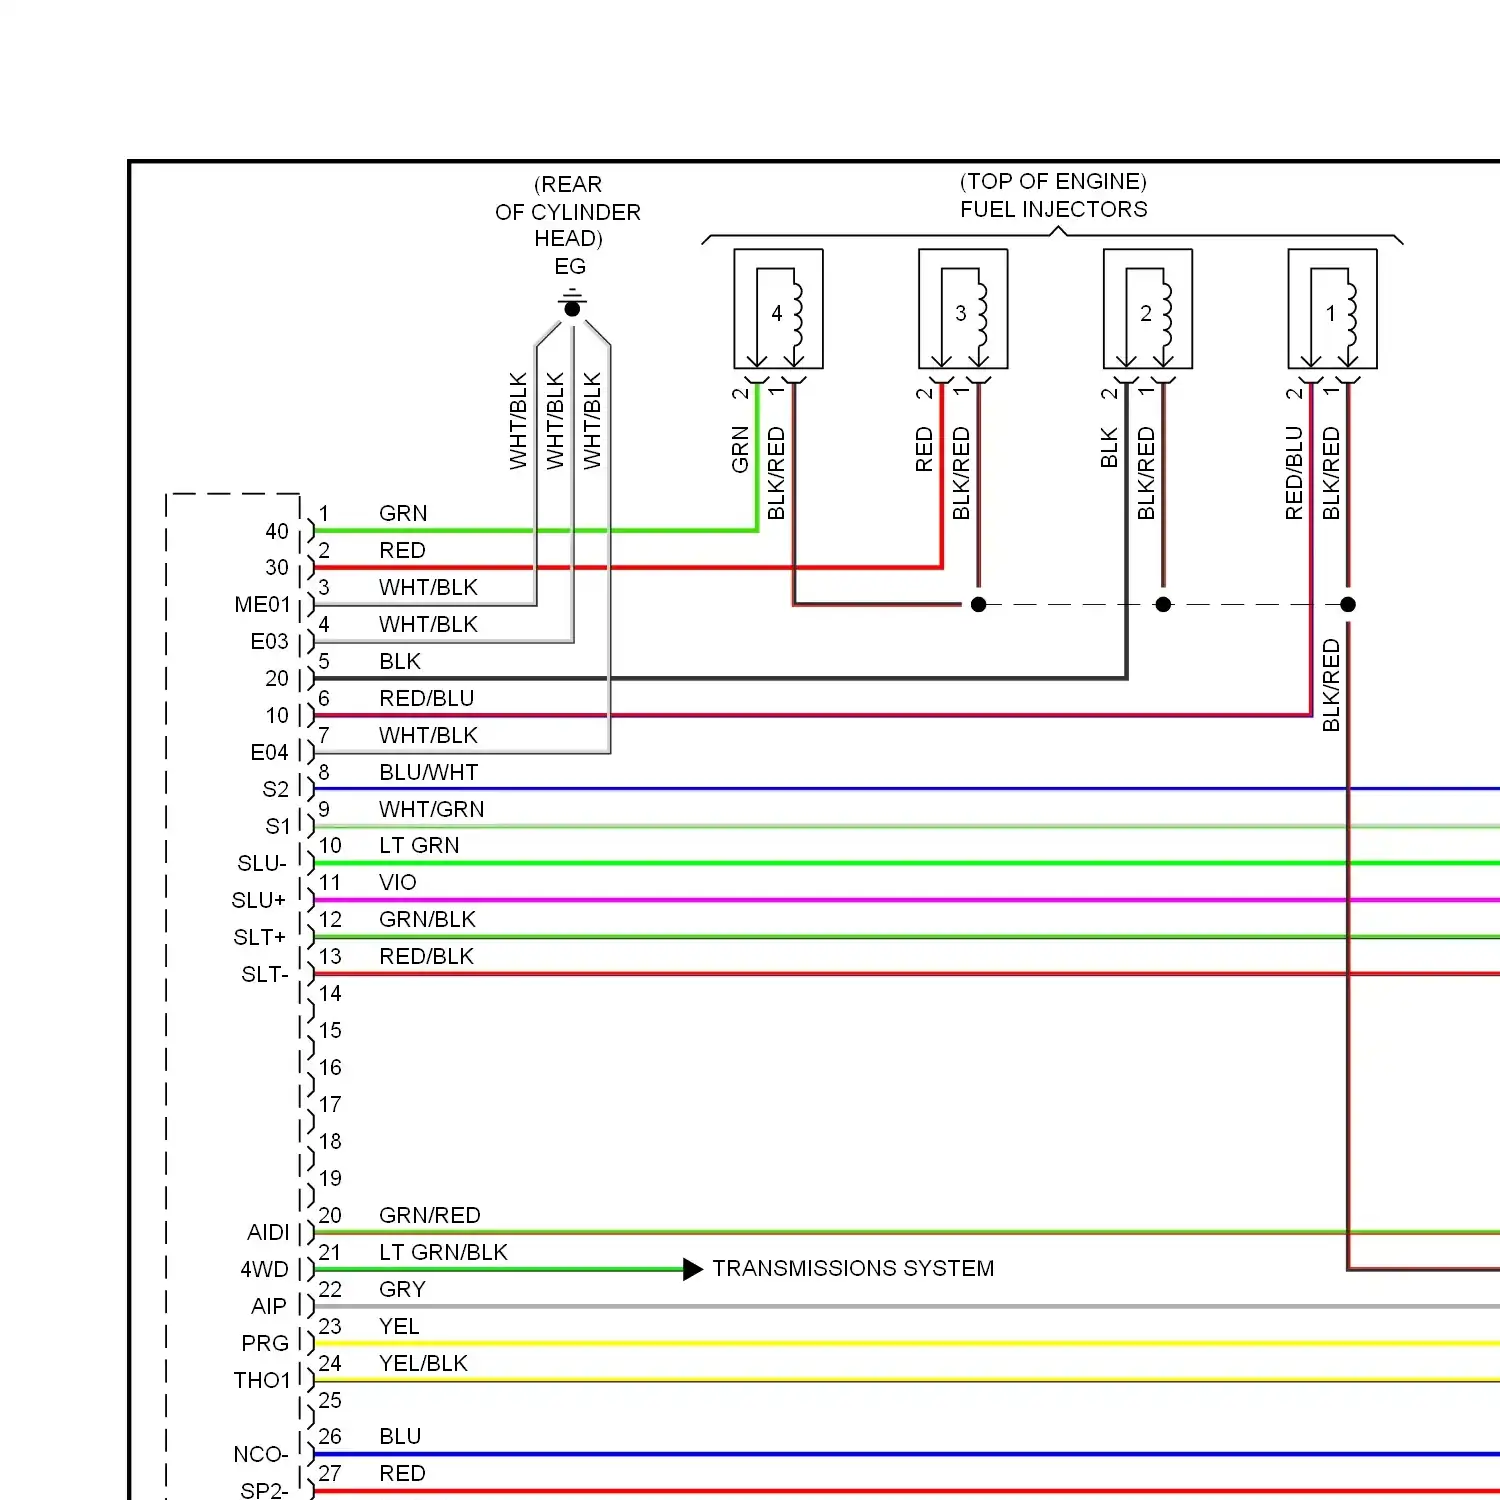Select the TRANSMISSIONS SYSTEM reference label
The width and height of the screenshot is (1500, 1500).
853,1268
